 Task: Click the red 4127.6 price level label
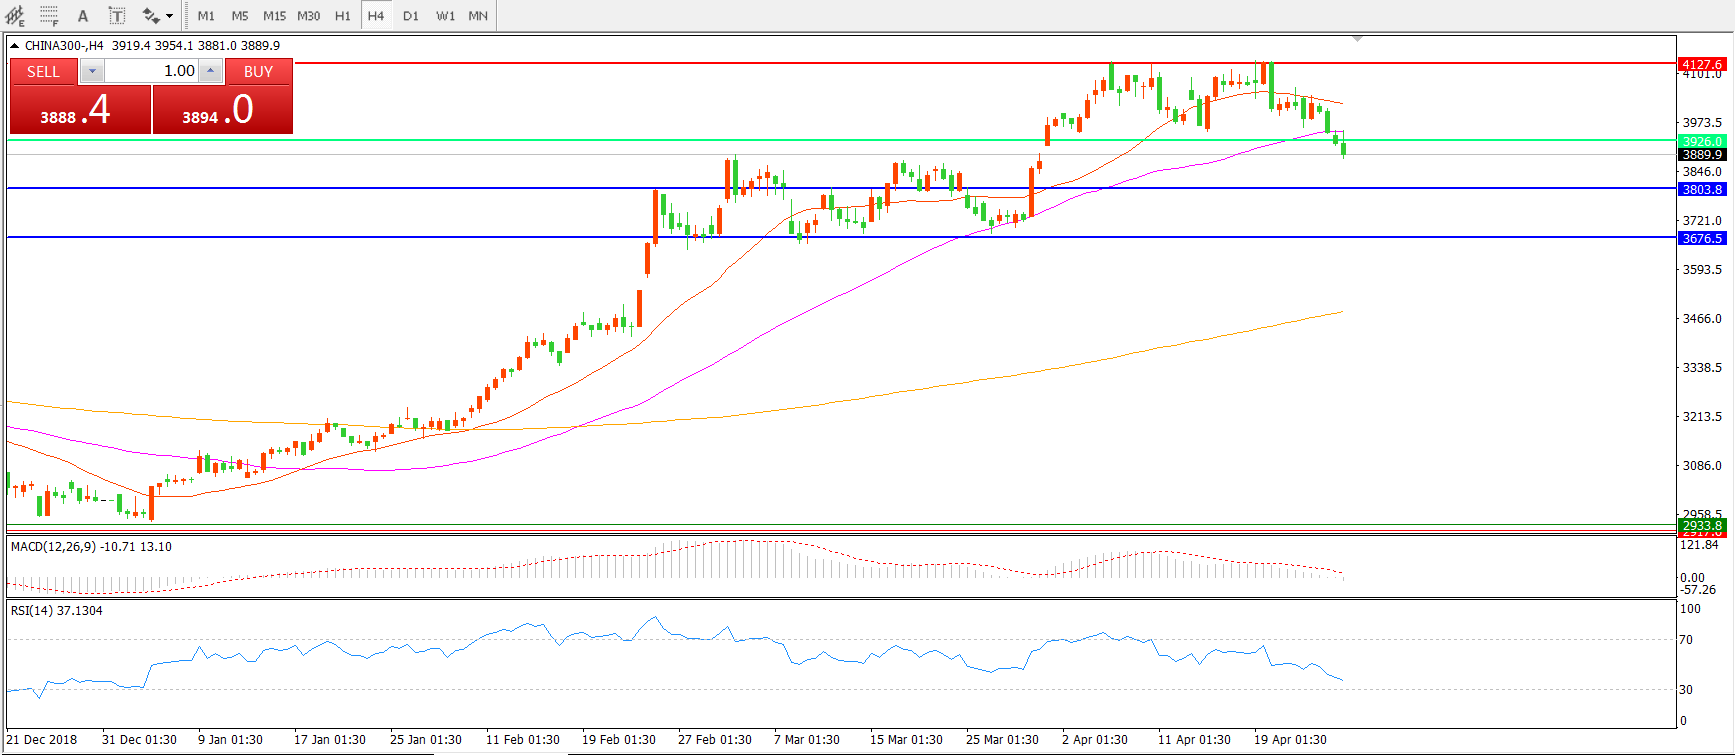point(1702,64)
